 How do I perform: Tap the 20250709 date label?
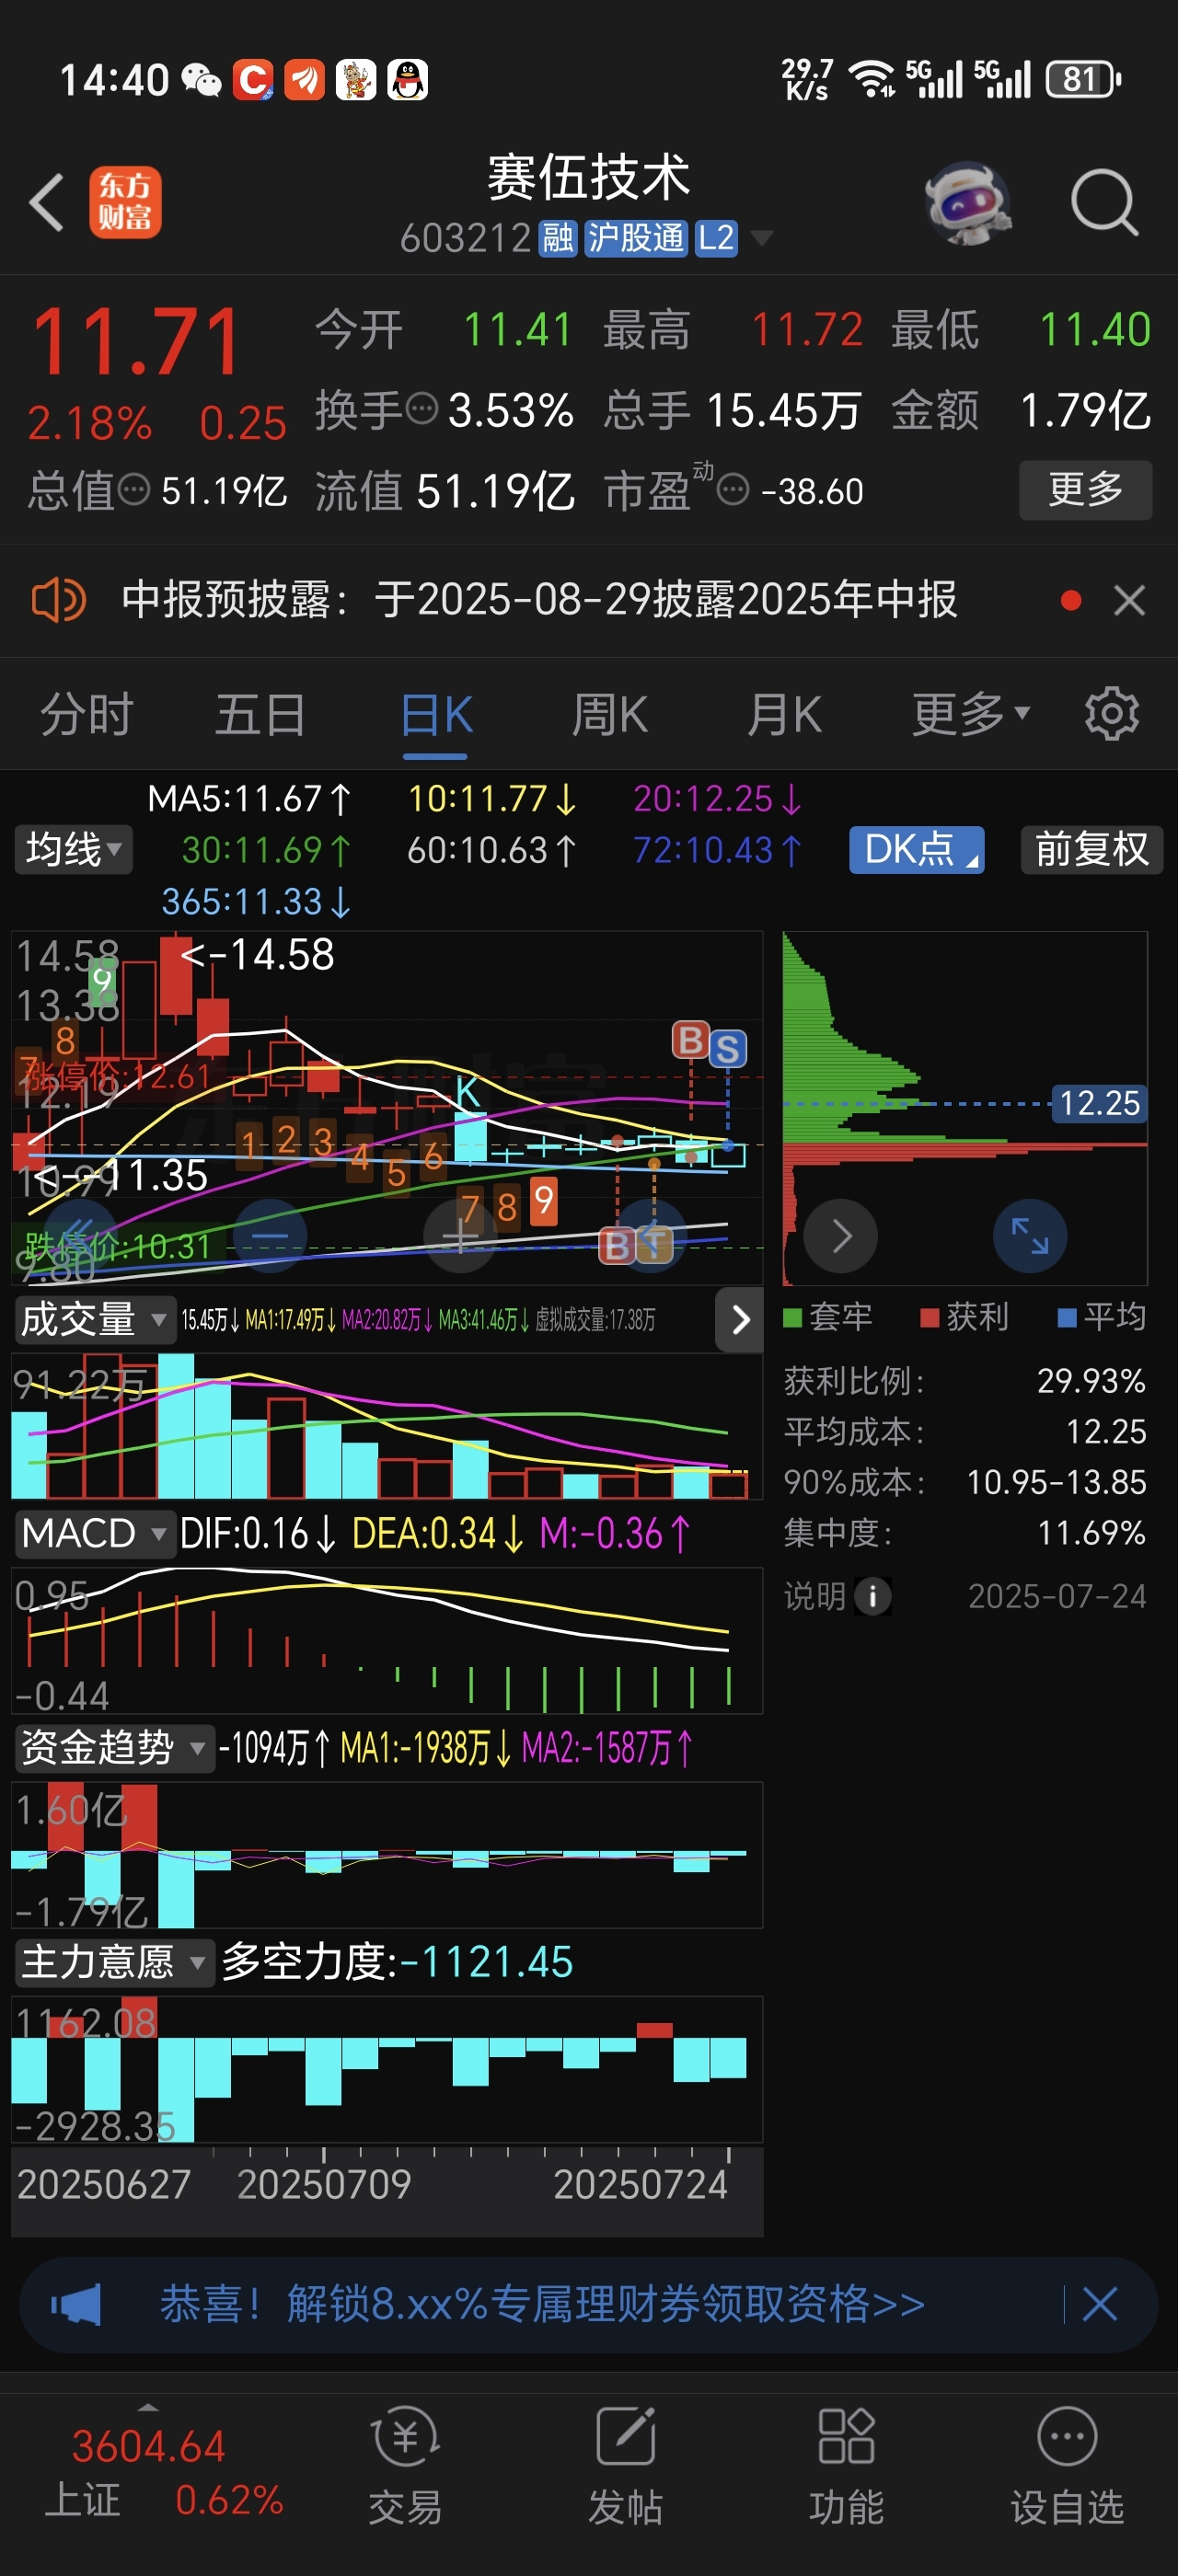[x=324, y=2184]
